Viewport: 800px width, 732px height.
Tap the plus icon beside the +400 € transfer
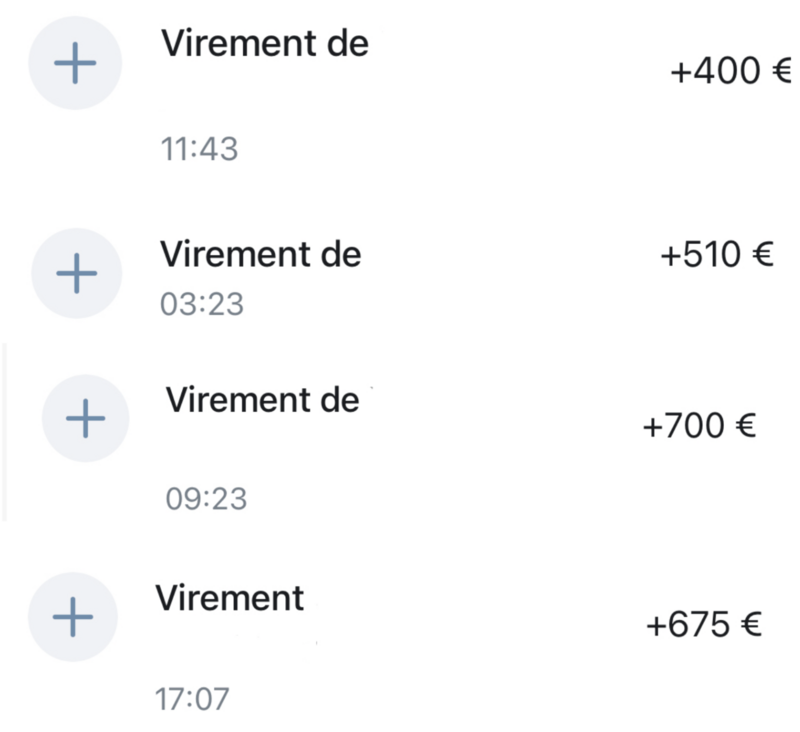[75, 63]
